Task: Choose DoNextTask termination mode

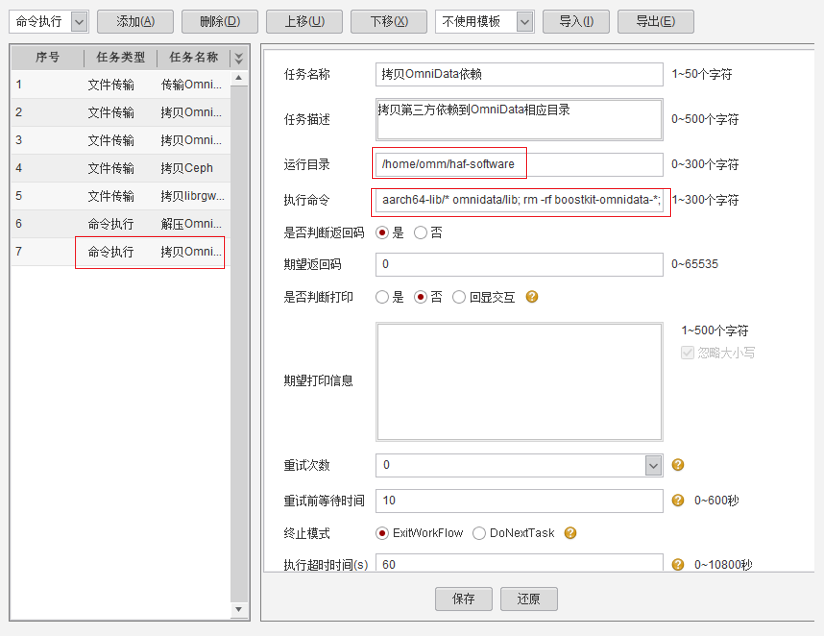Action: tap(479, 533)
